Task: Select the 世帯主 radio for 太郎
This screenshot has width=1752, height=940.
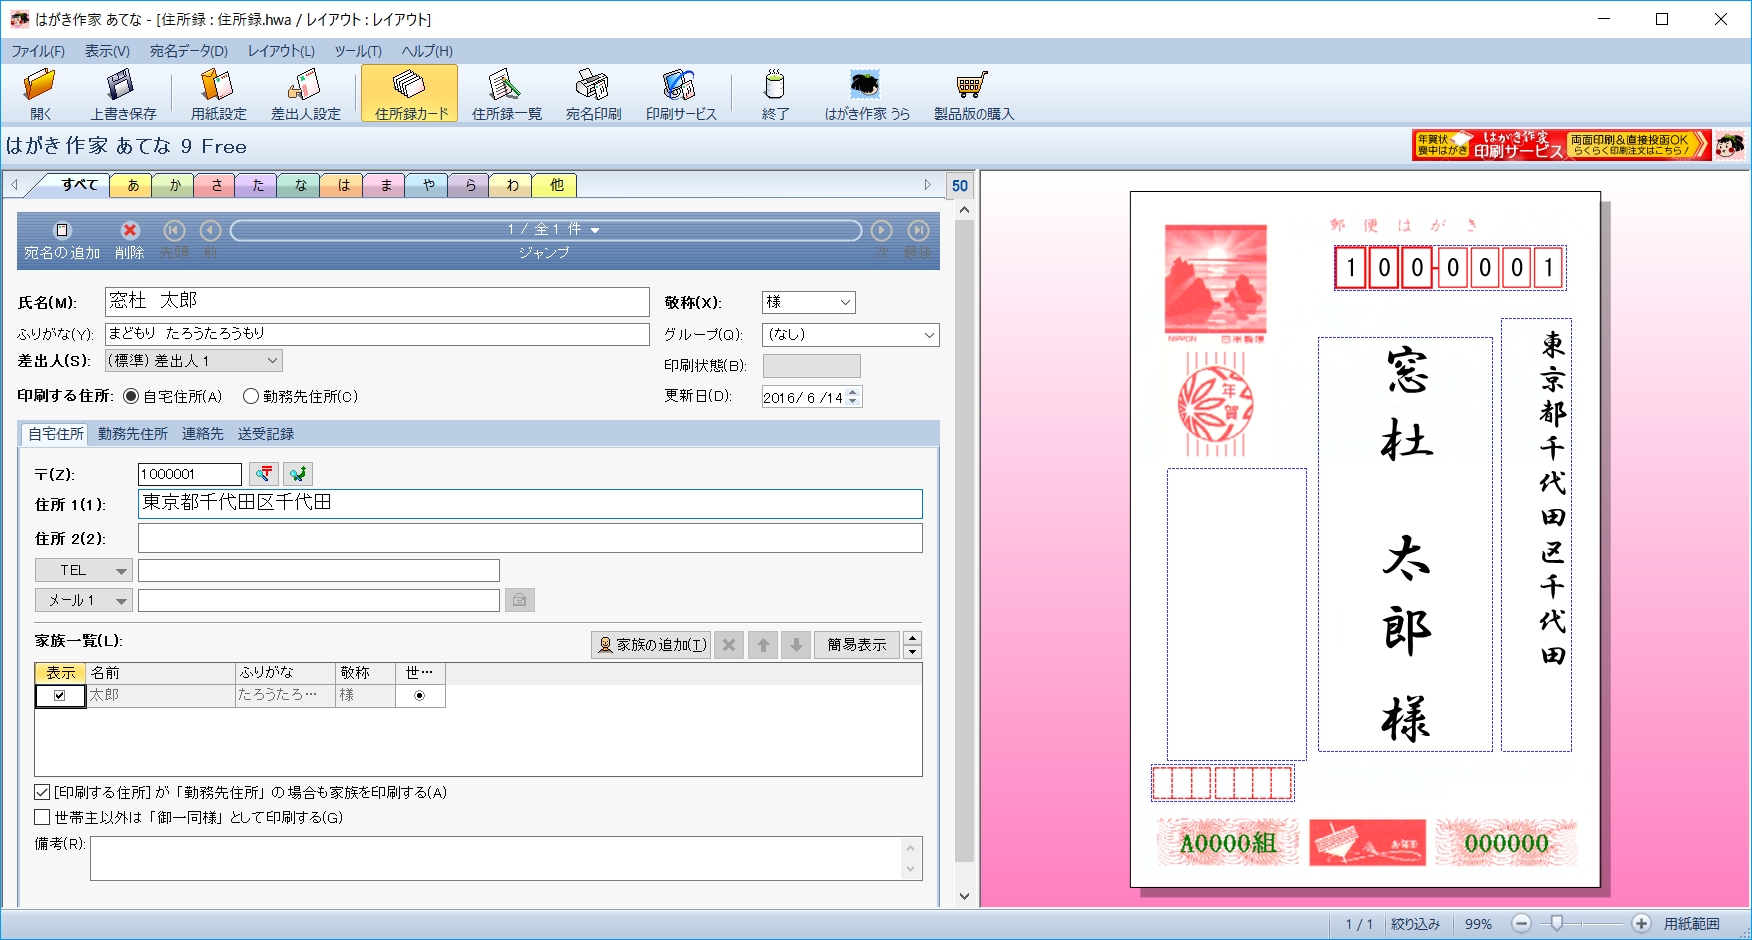Action: click(x=419, y=696)
